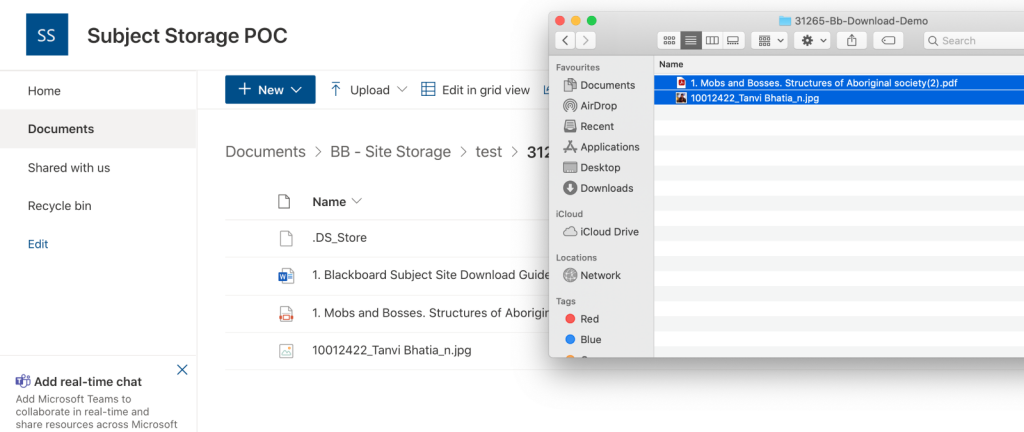Viewport: 1024px width, 432px height.
Task: Click the Finder window folder title icon
Action: 785,21
